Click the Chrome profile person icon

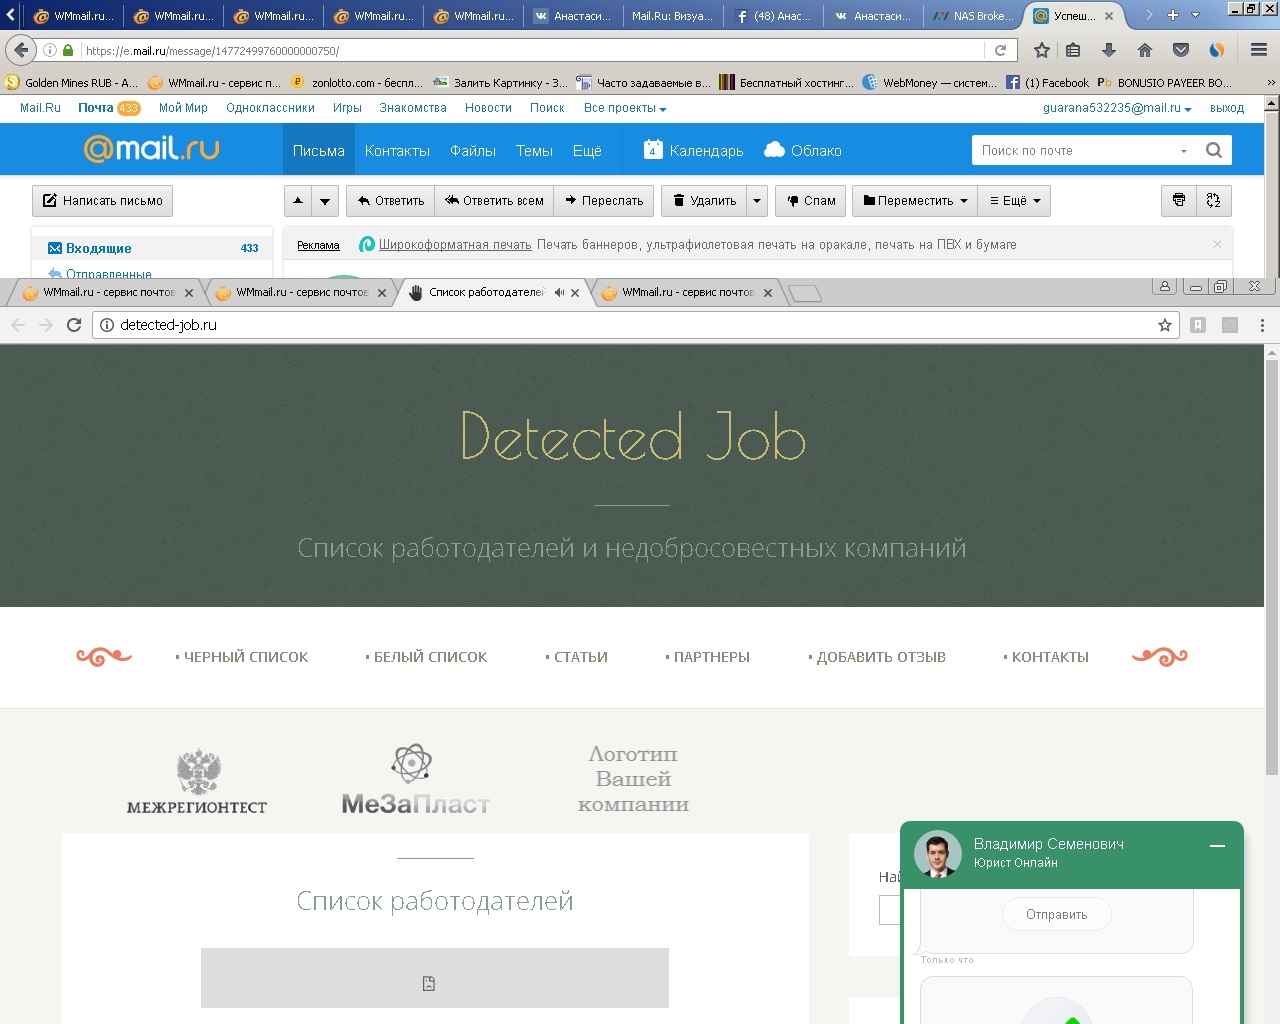point(1164,286)
